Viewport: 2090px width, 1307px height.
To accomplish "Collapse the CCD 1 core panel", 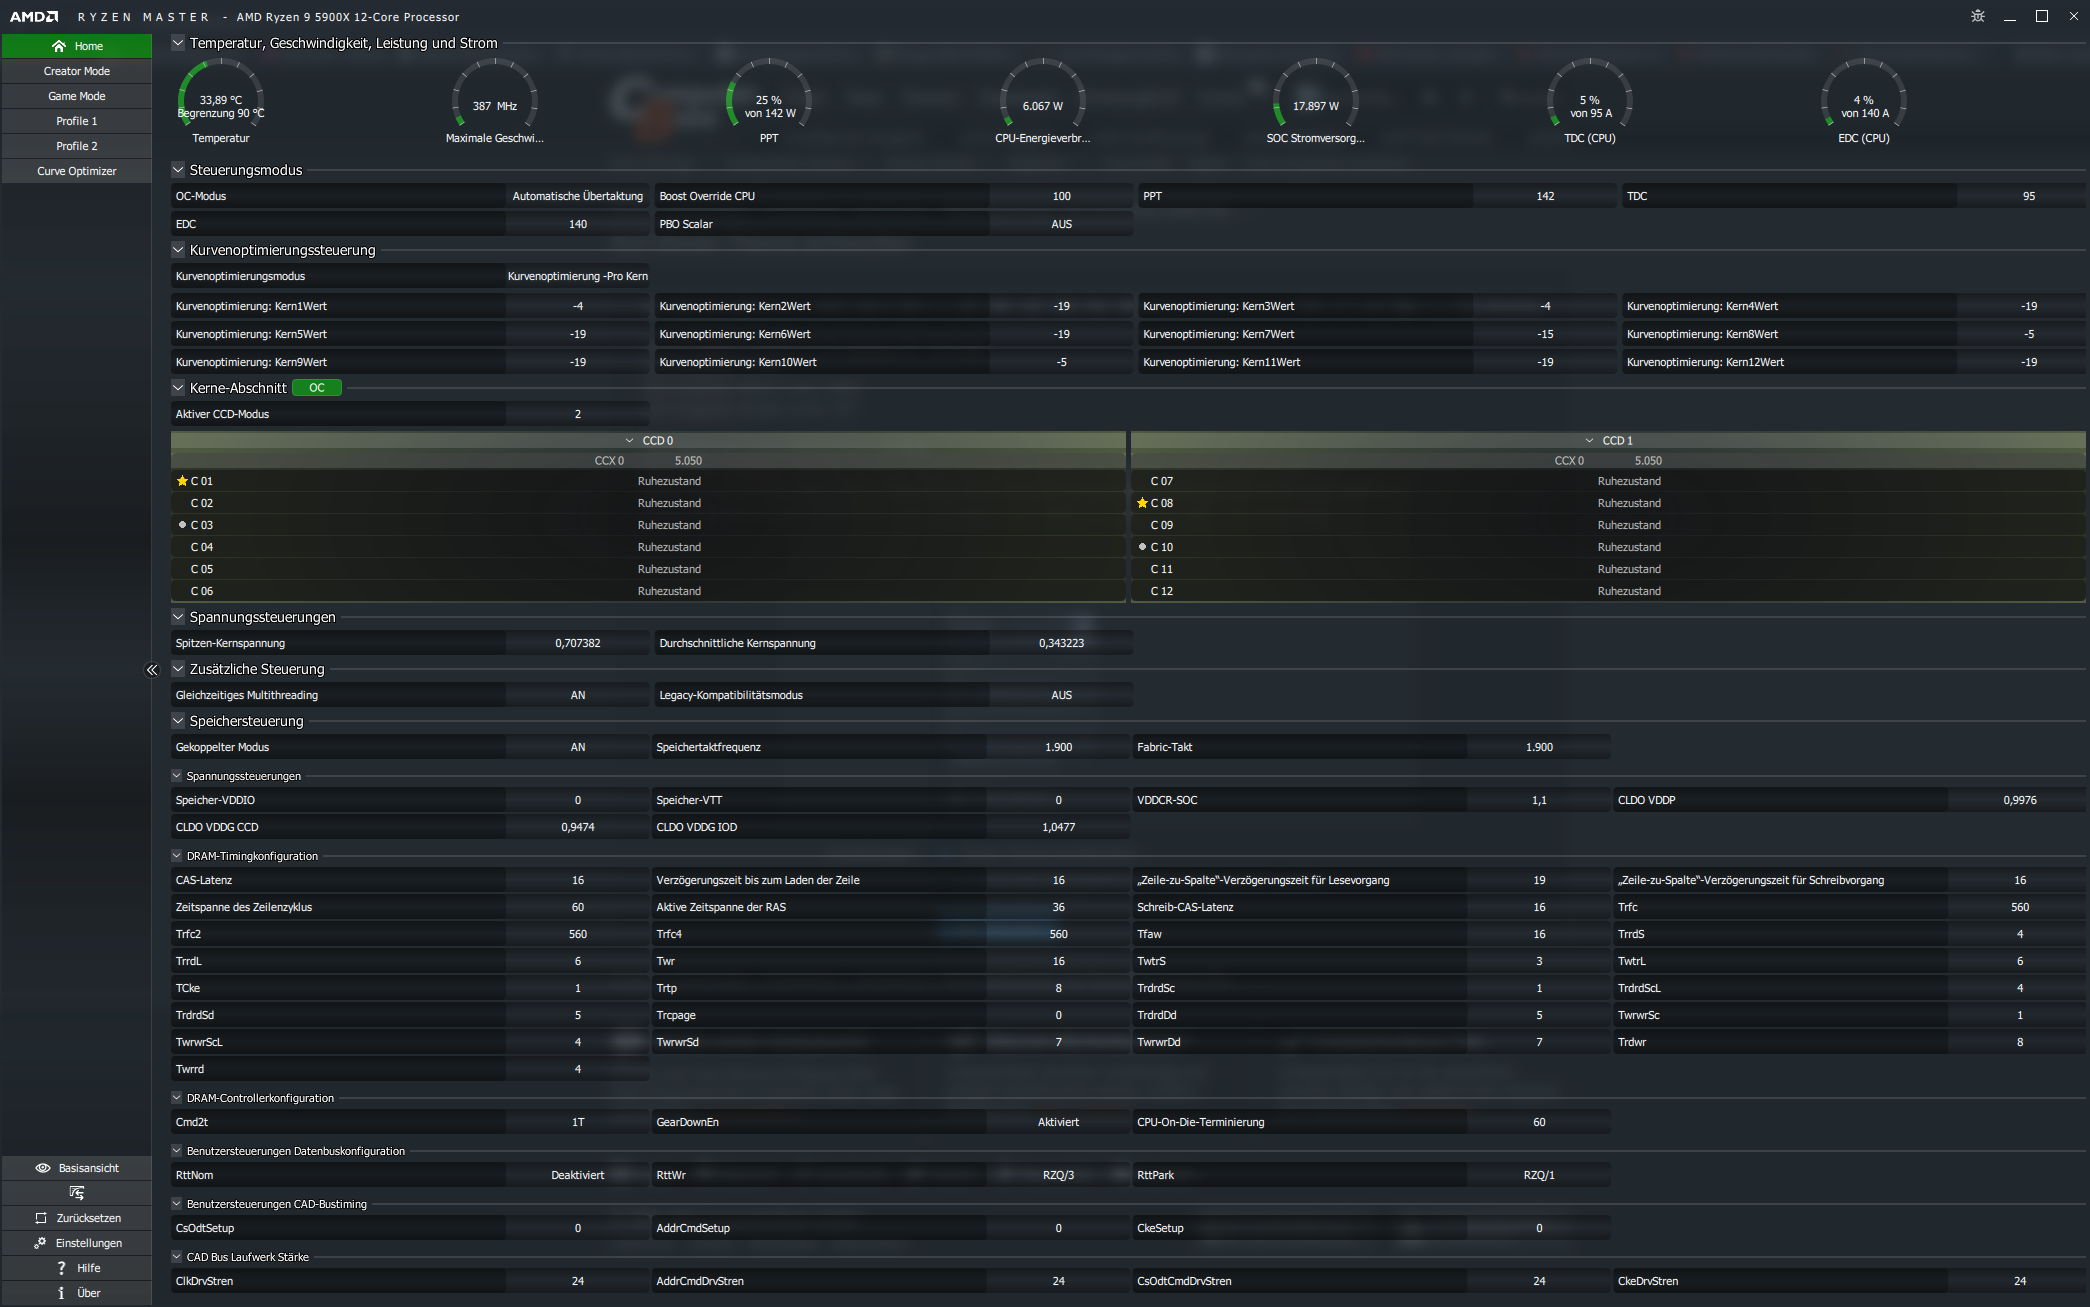I will click(1589, 441).
